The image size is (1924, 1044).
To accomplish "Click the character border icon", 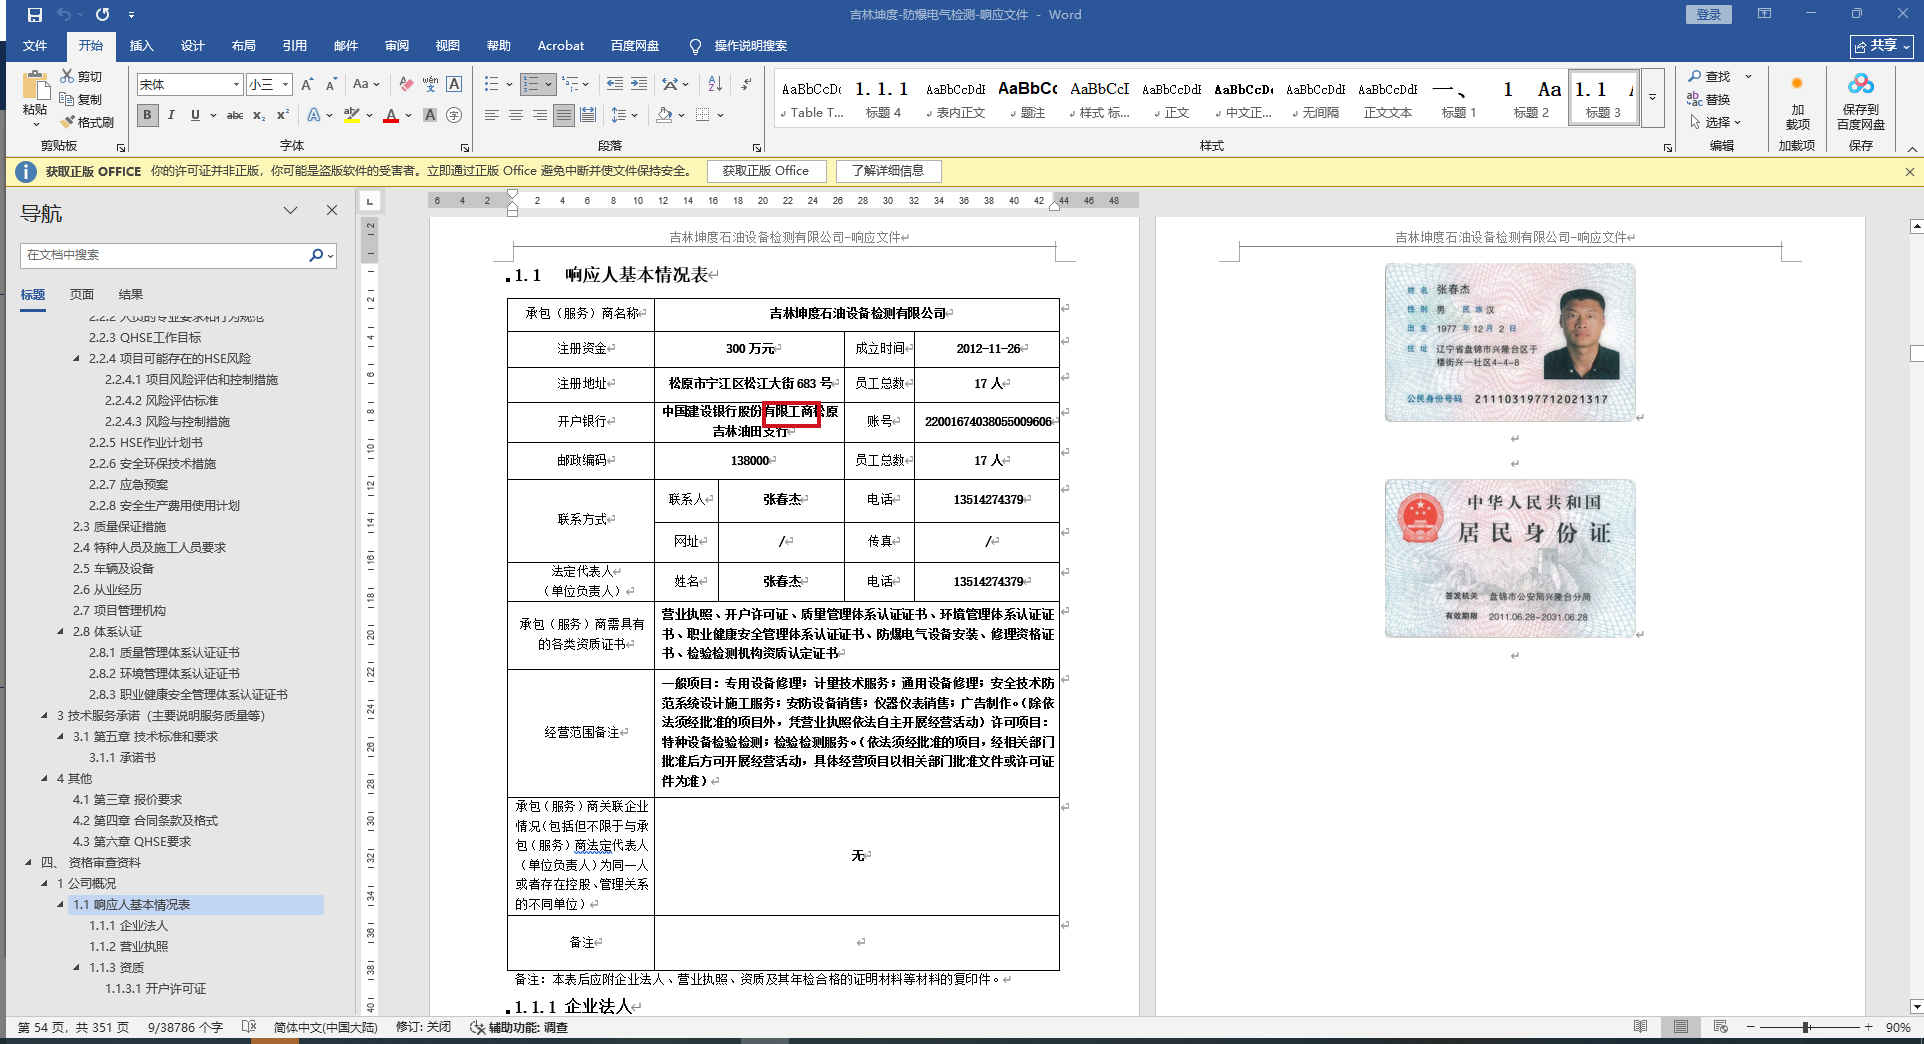I will coord(454,85).
